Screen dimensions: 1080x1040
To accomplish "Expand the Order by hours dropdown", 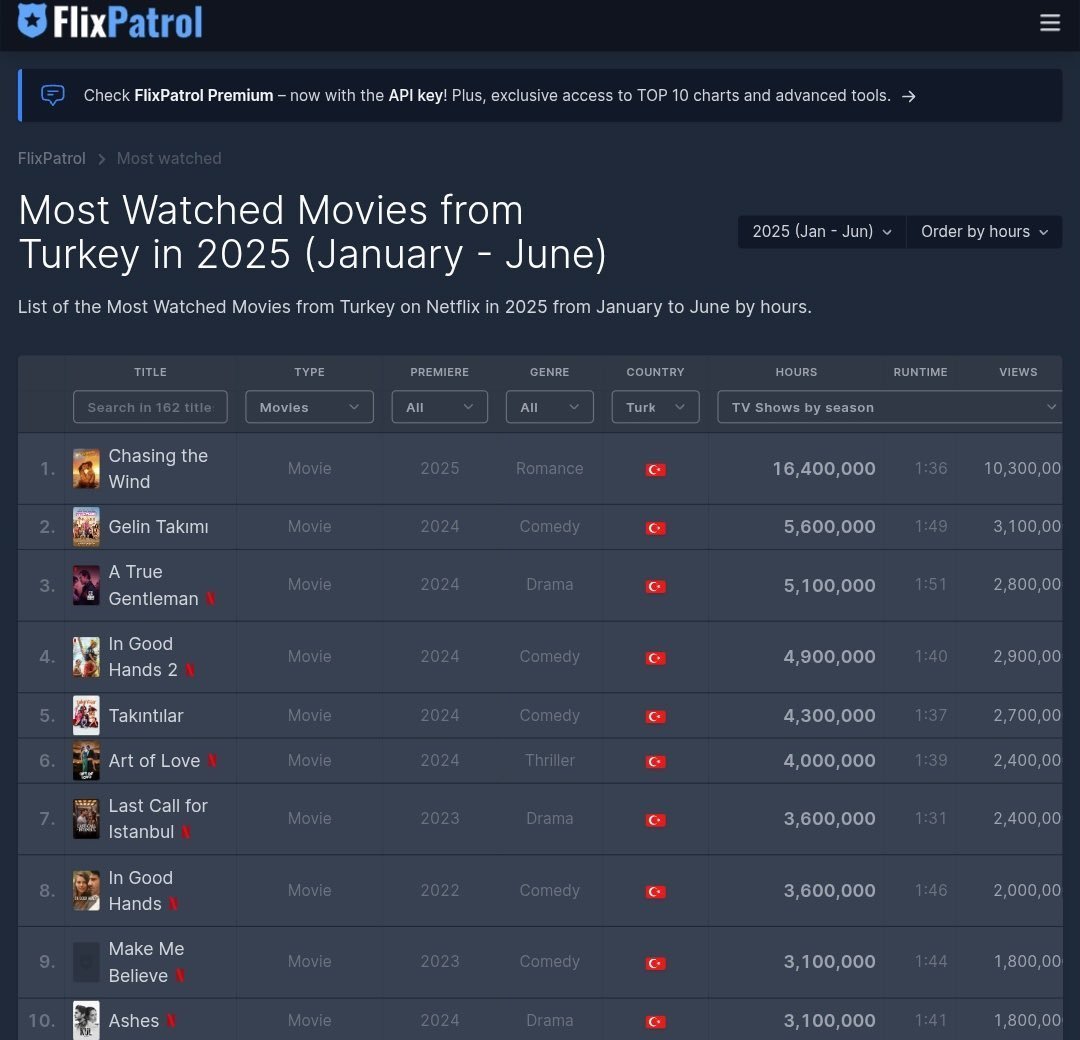I will click(984, 231).
